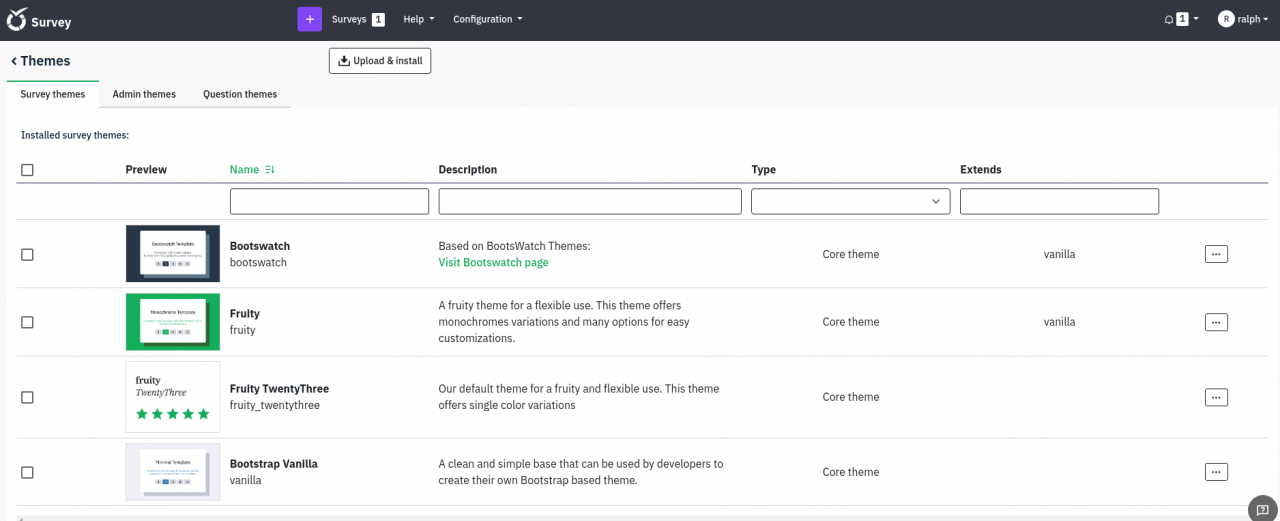Click the Extends column header
This screenshot has height=521, width=1280.
981,170
